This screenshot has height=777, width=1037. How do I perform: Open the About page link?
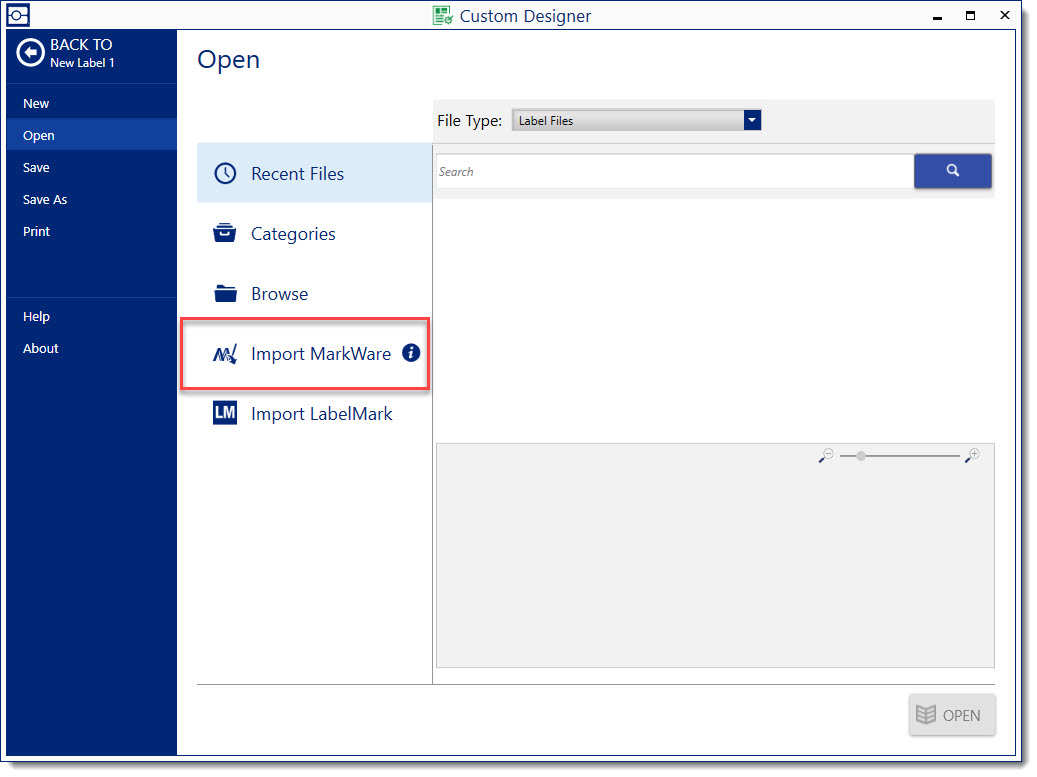[41, 348]
